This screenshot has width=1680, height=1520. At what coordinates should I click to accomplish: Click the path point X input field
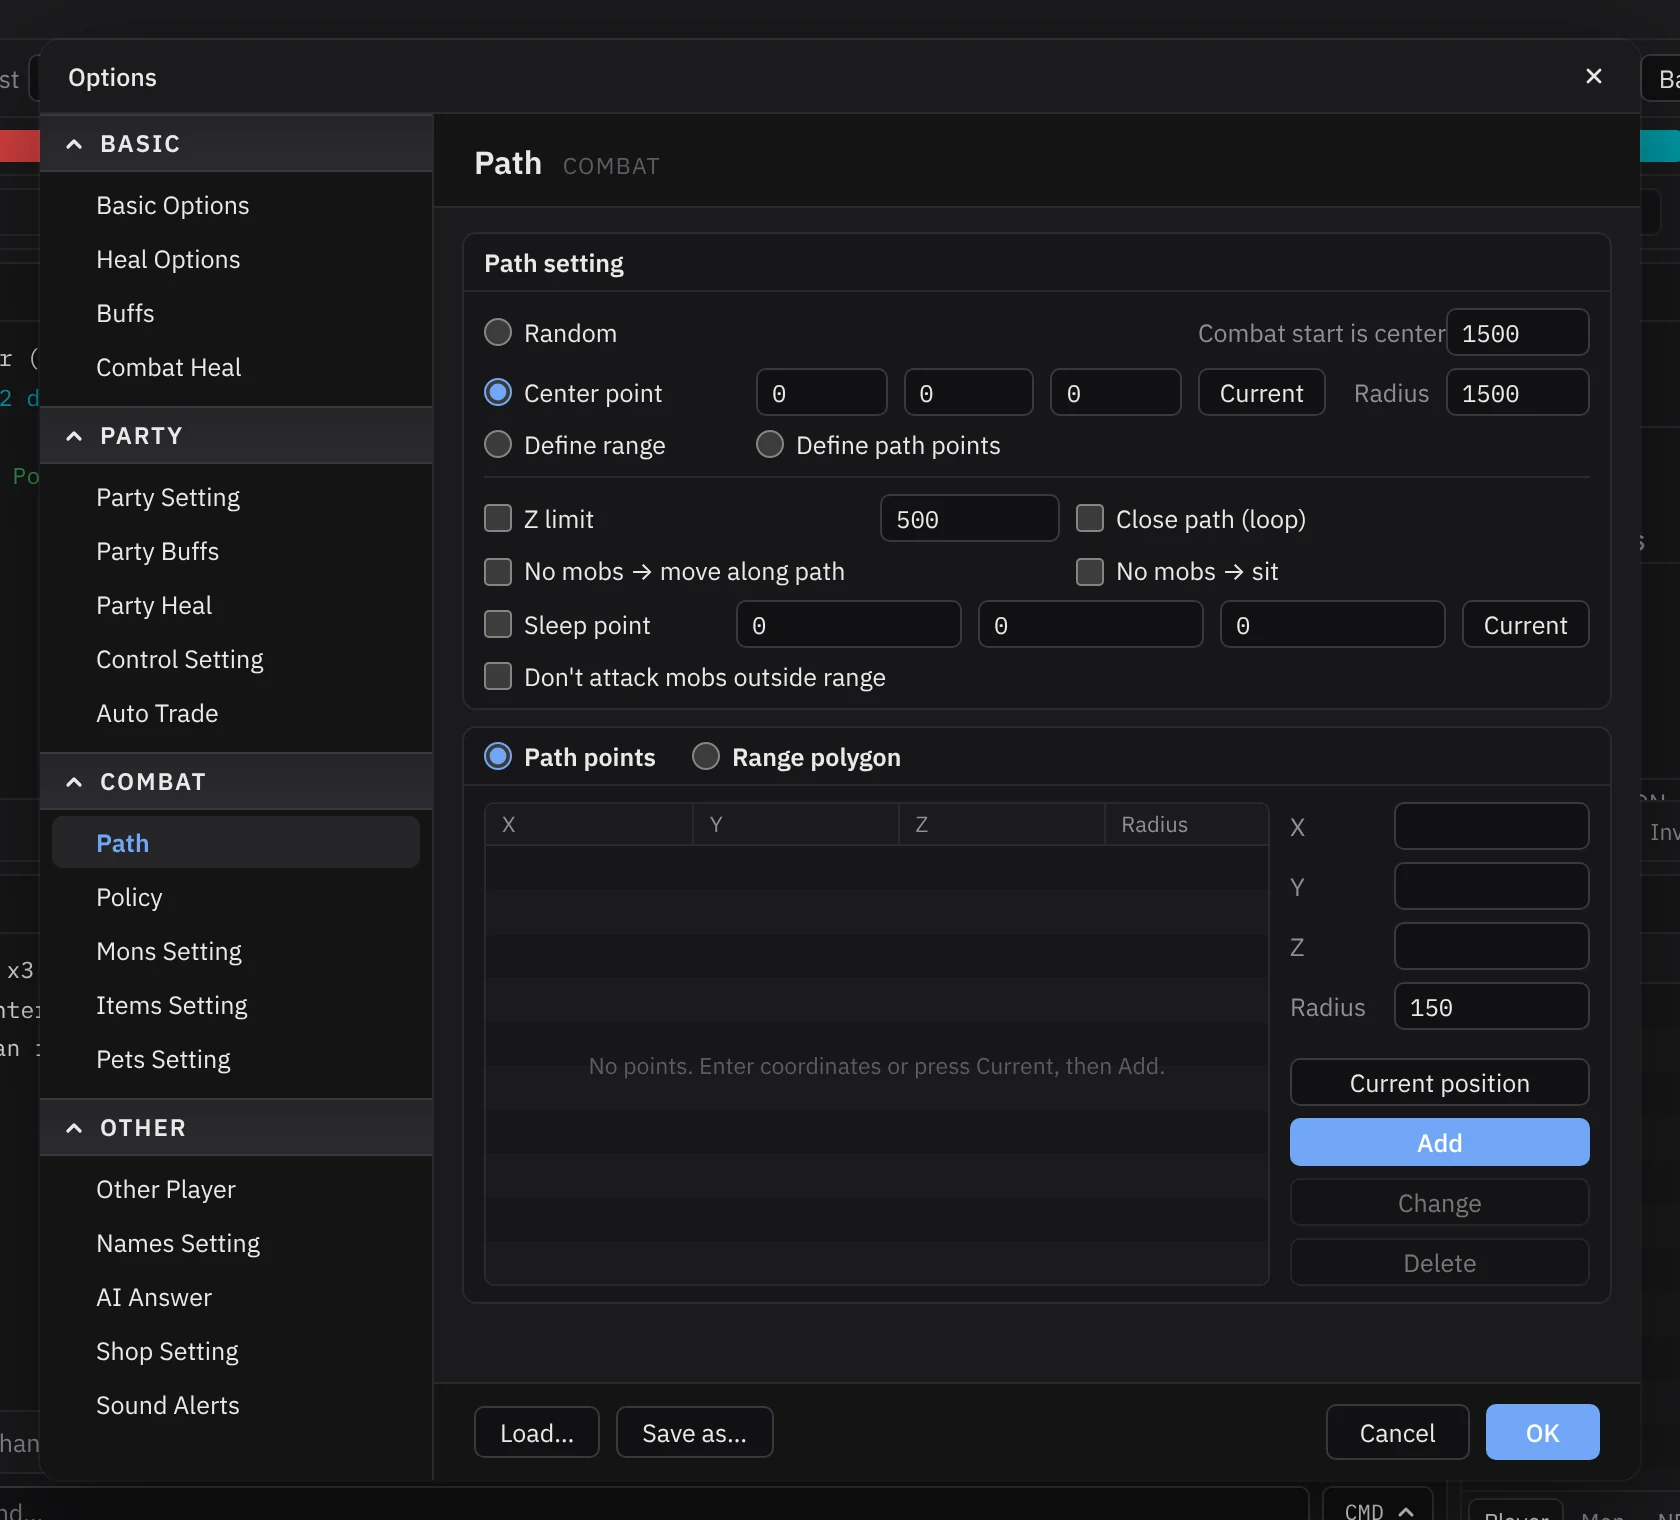(x=1492, y=826)
